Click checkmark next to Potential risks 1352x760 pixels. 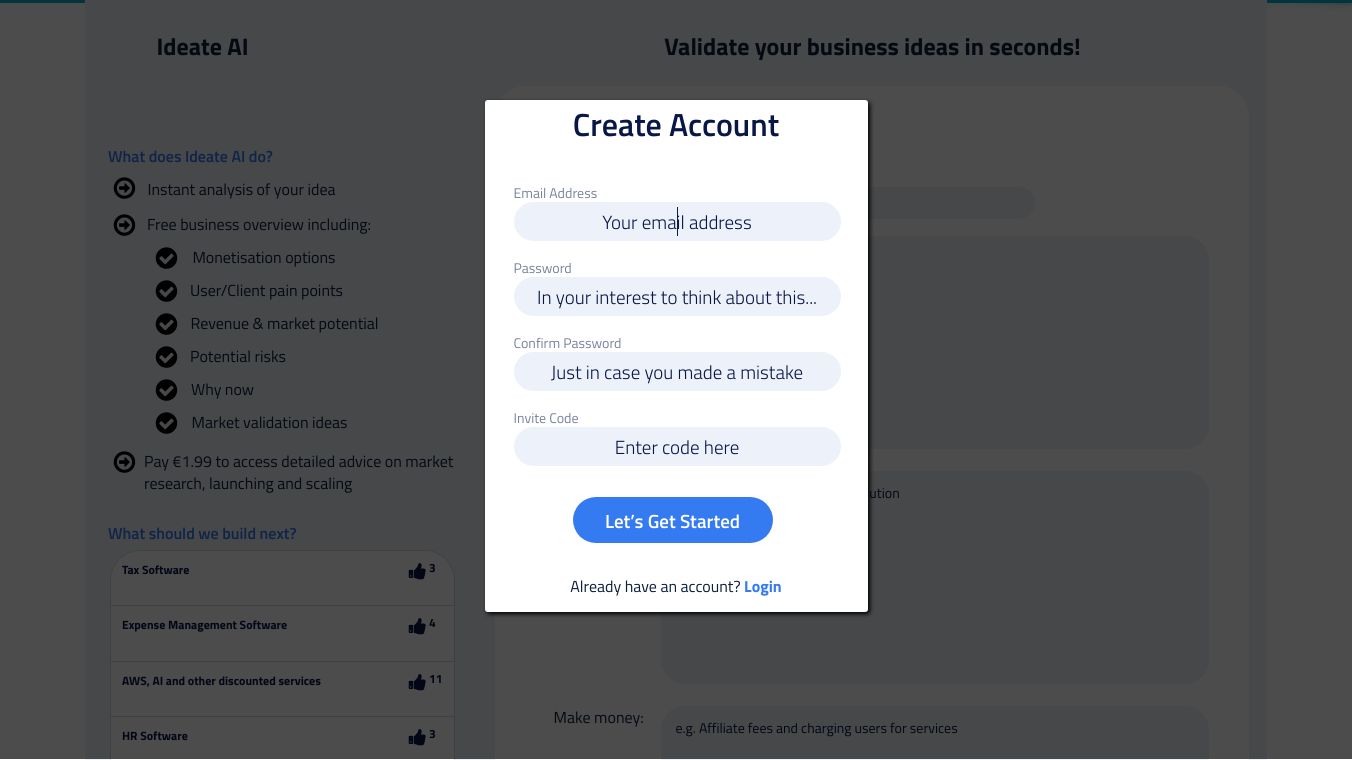(x=166, y=357)
